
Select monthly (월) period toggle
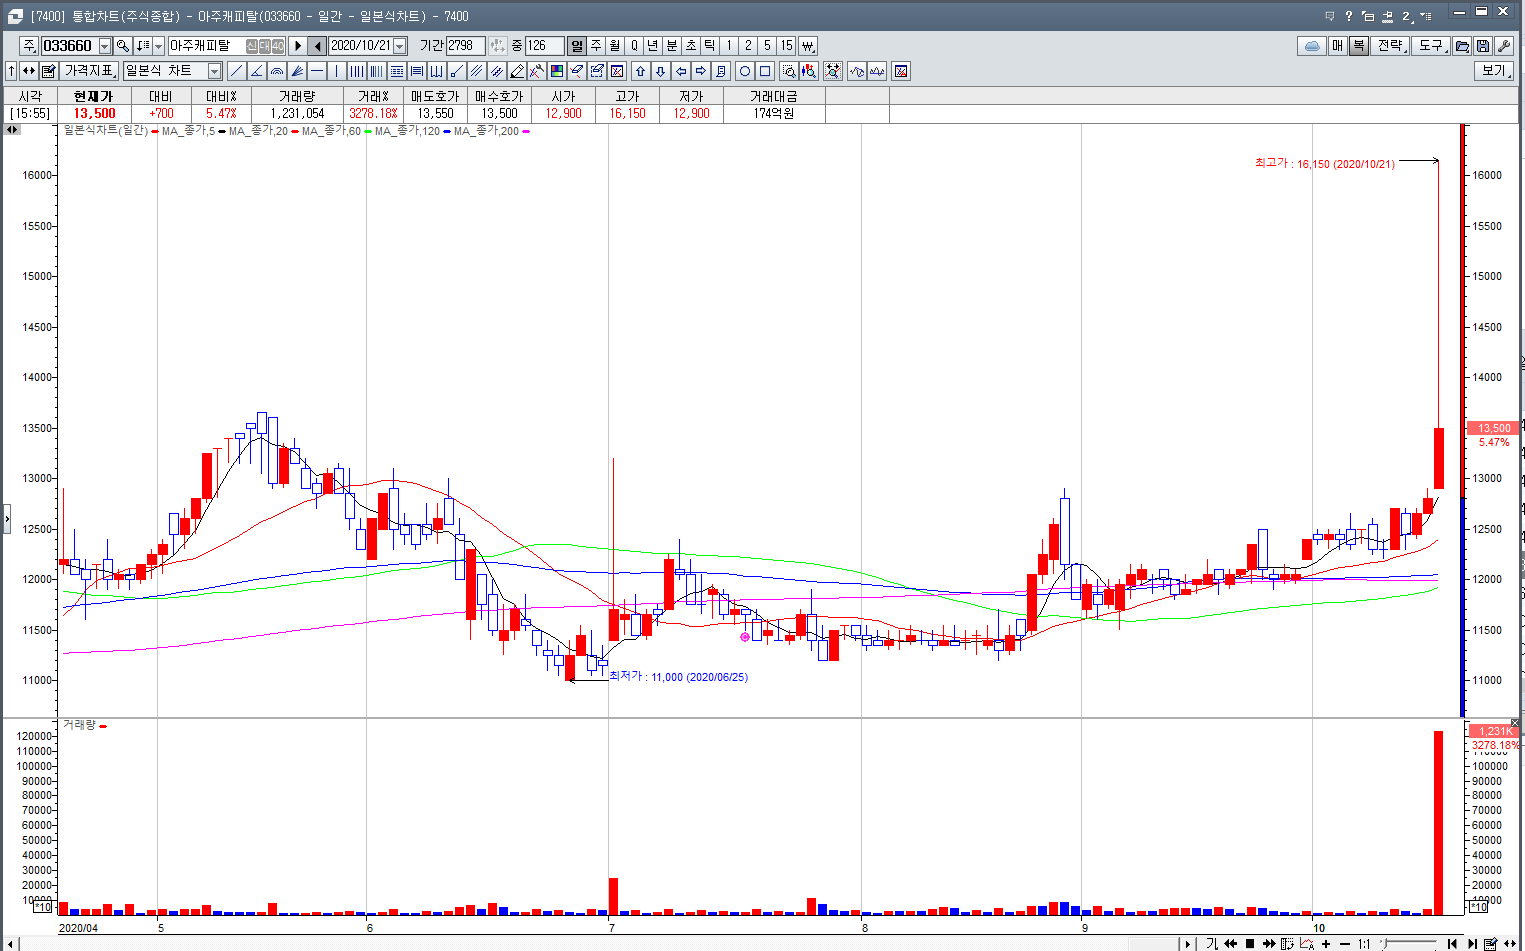pos(615,46)
